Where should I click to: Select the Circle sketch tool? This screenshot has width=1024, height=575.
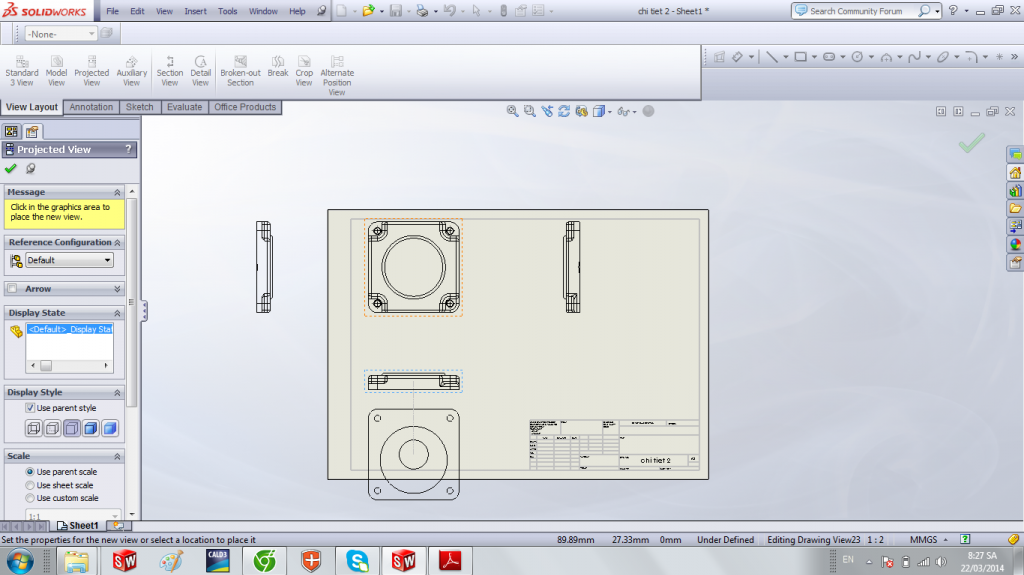(857, 57)
